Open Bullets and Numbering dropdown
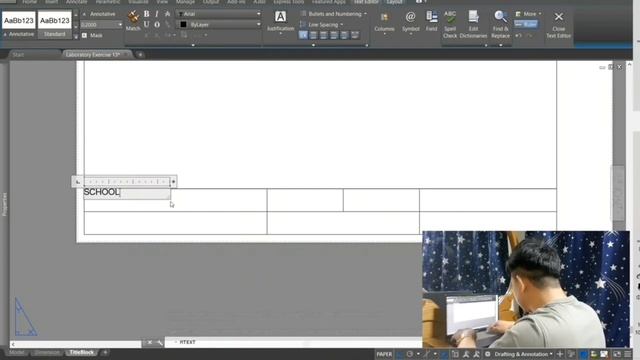 coord(333,14)
